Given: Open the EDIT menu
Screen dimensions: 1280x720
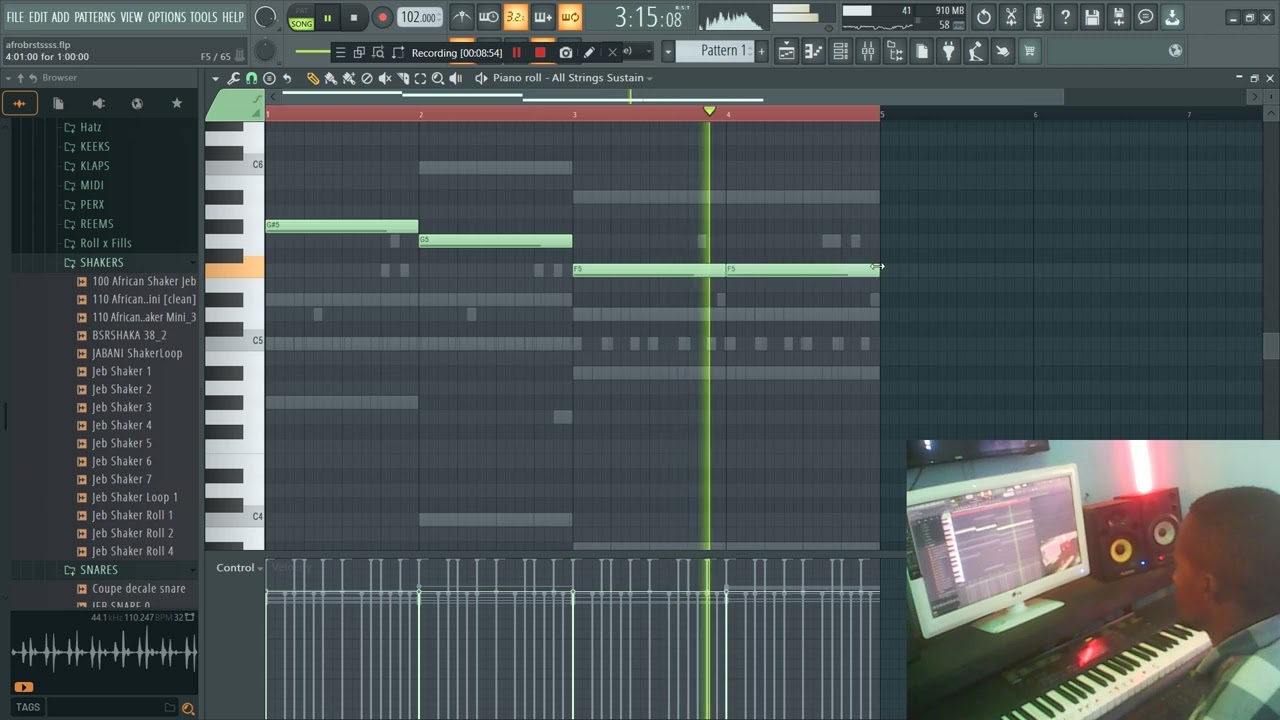Looking at the screenshot, I should click(38, 17).
